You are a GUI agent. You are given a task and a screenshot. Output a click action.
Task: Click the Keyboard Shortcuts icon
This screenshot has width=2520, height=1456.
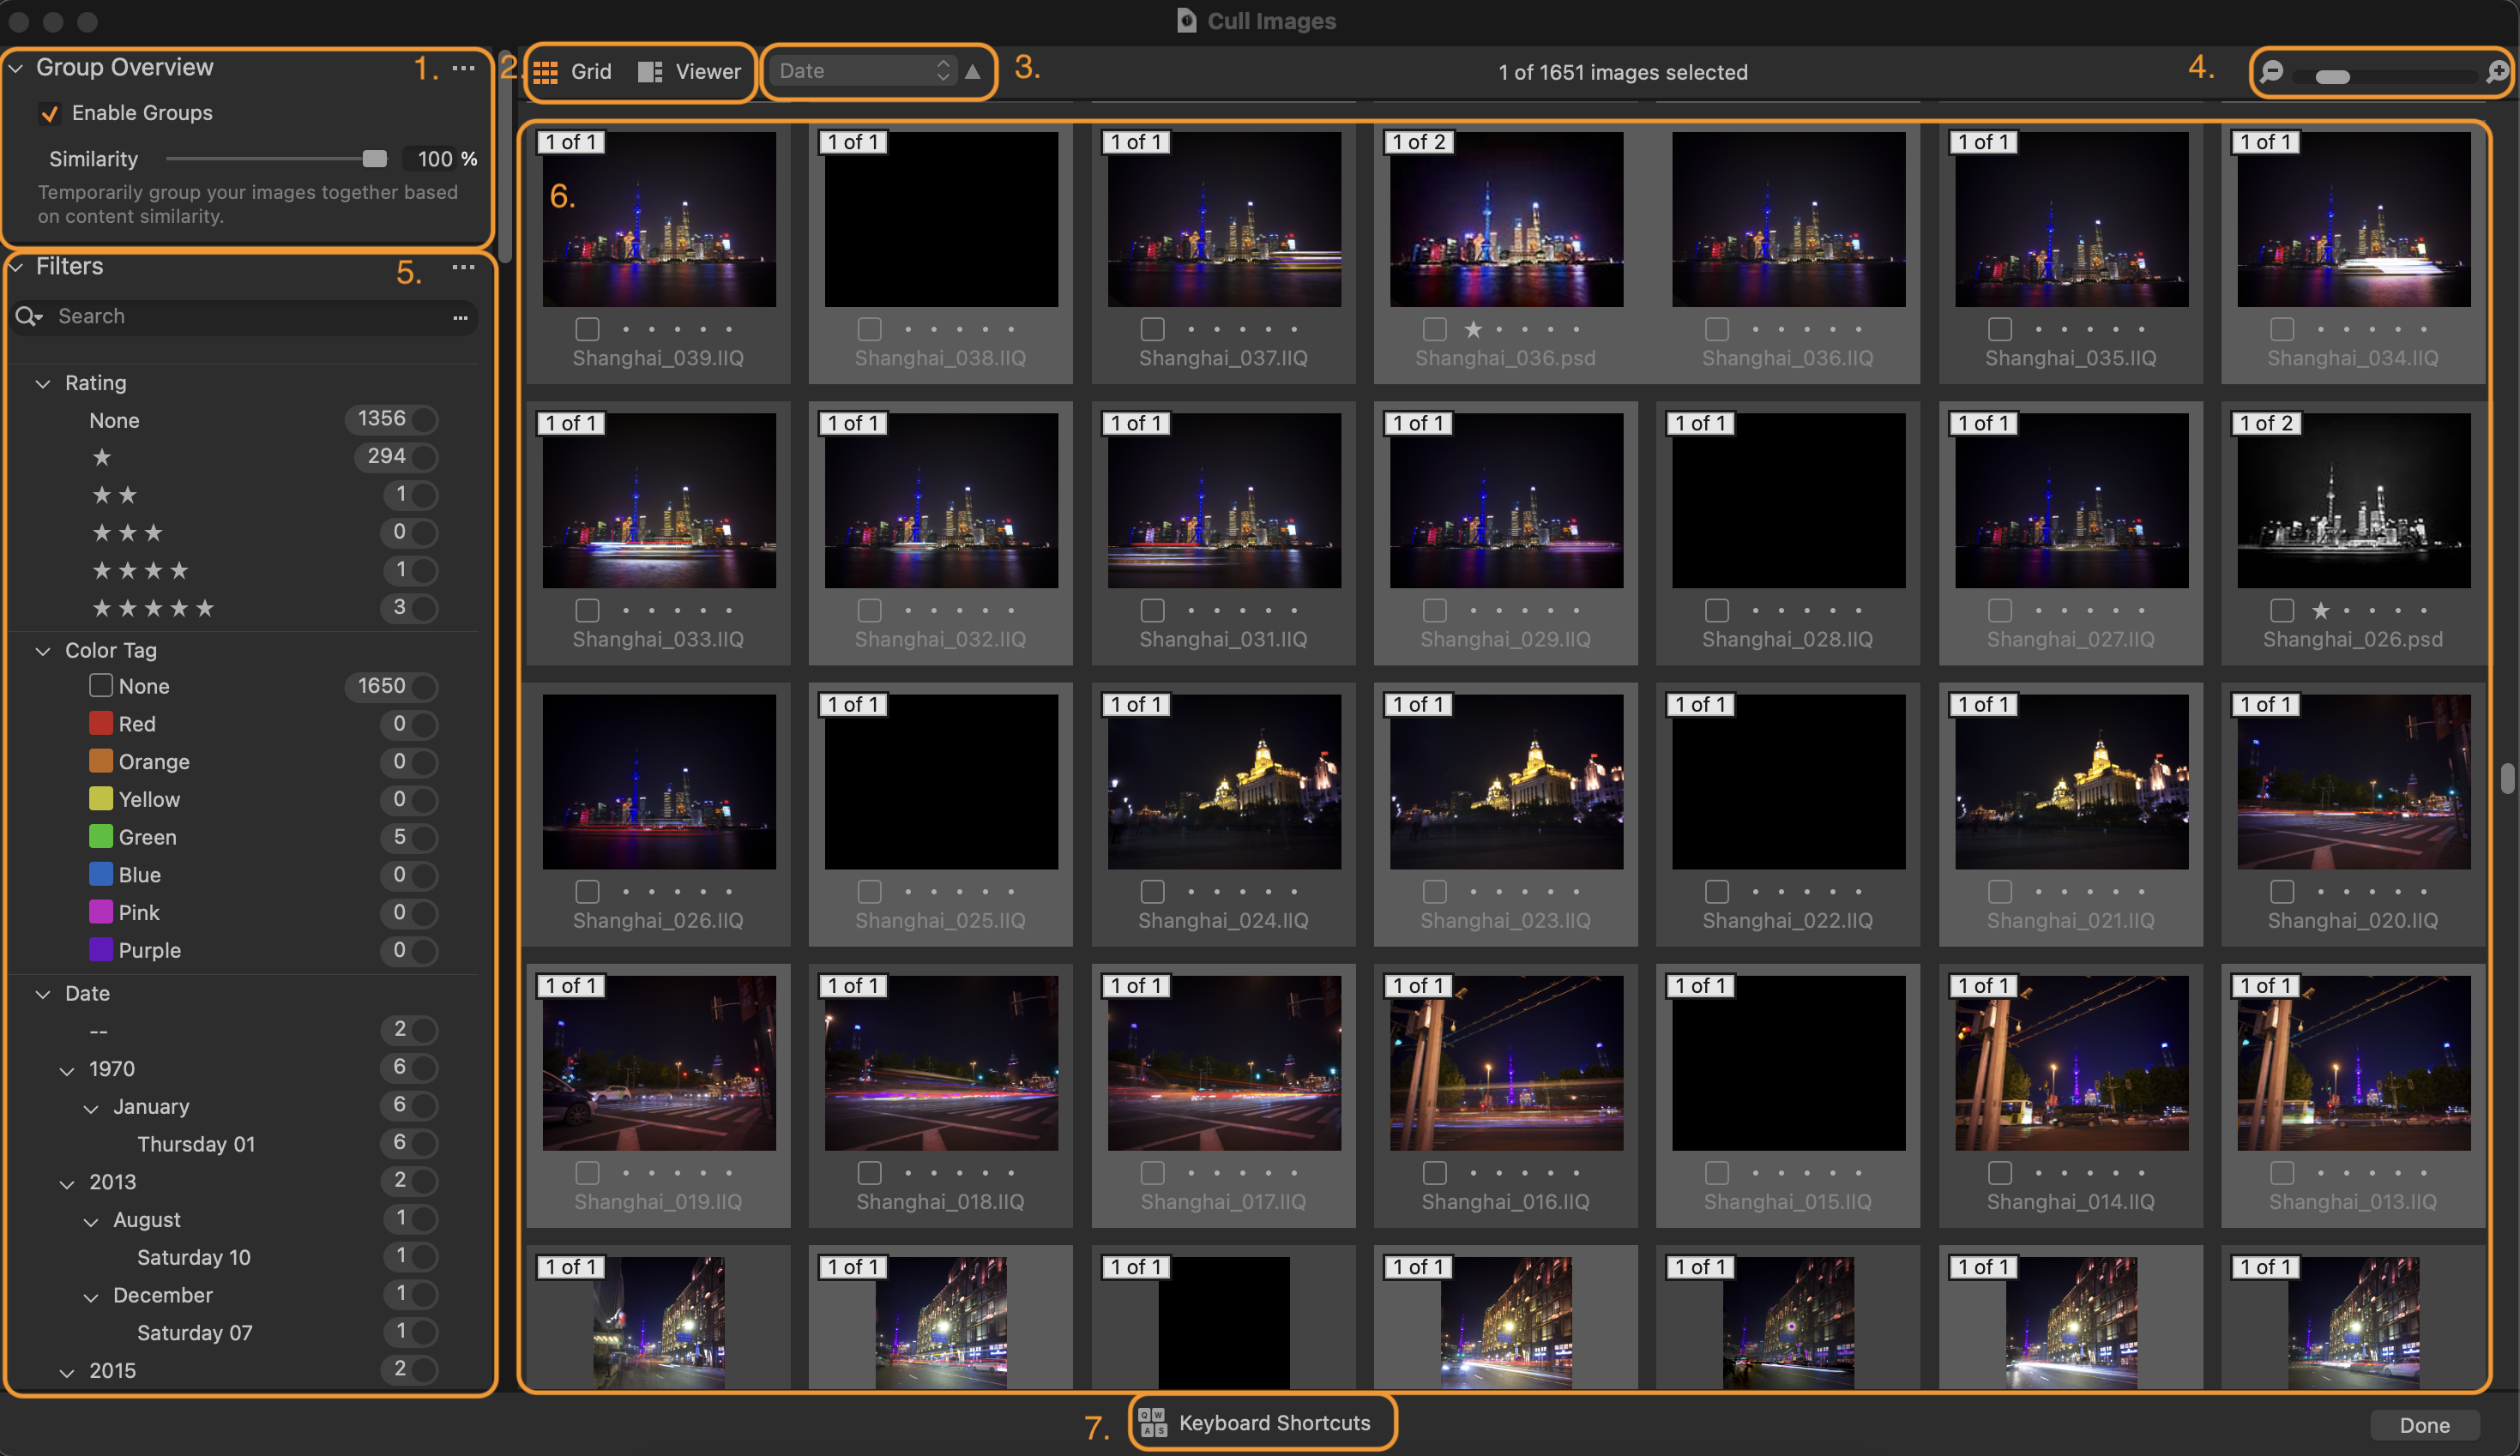1153,1422
